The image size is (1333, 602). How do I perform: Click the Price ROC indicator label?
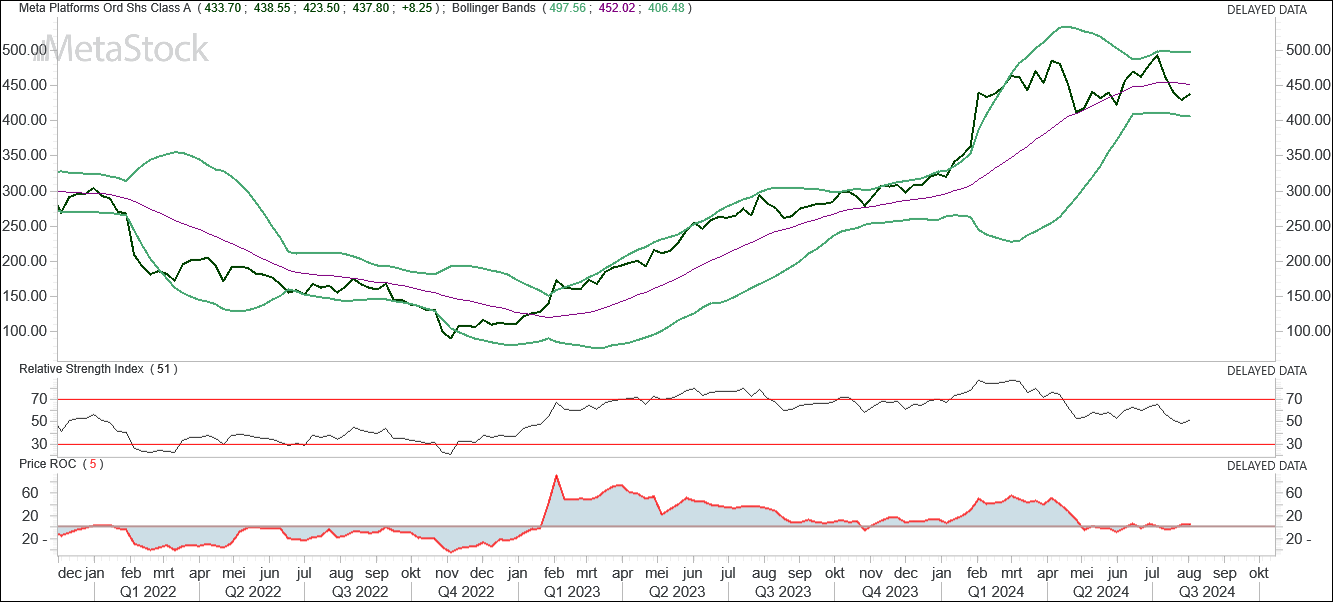52,464
